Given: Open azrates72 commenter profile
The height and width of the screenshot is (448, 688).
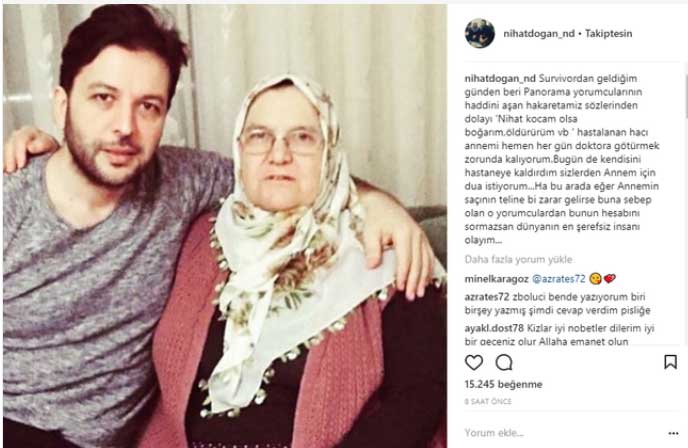Looking at the screenshot, I should [x=487, y=297].
